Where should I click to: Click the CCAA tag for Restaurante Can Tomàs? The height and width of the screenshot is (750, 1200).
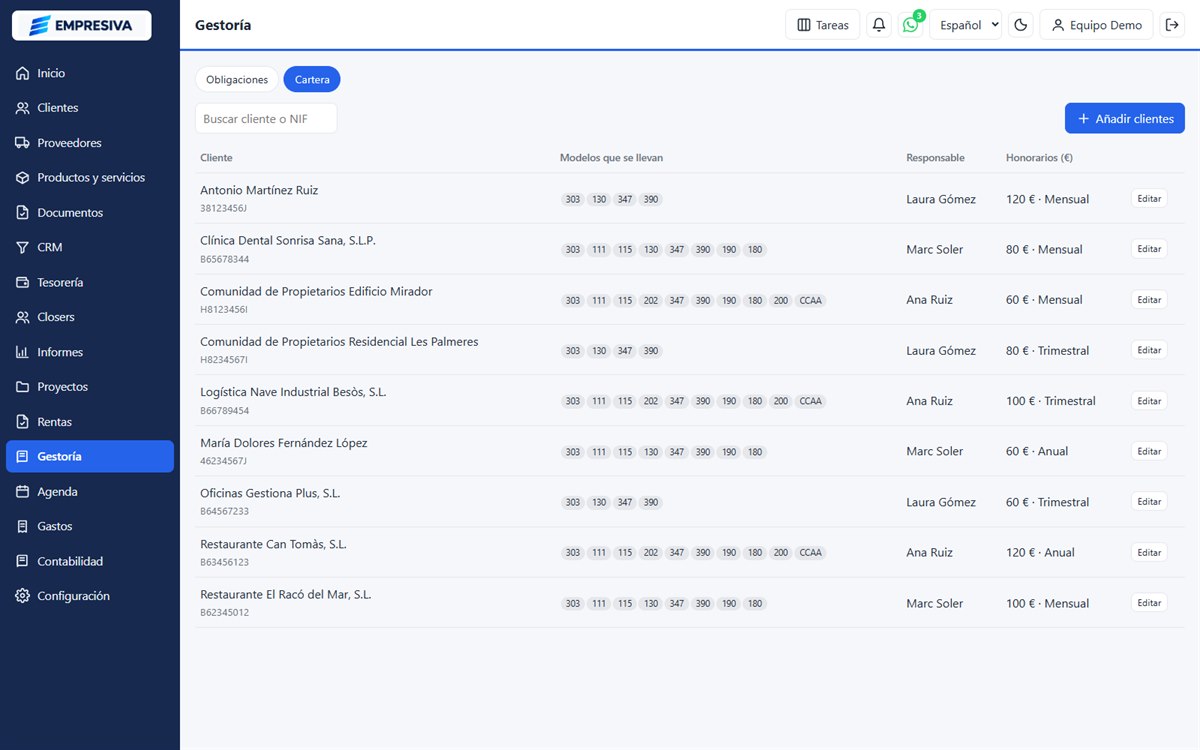pos(810,553)
